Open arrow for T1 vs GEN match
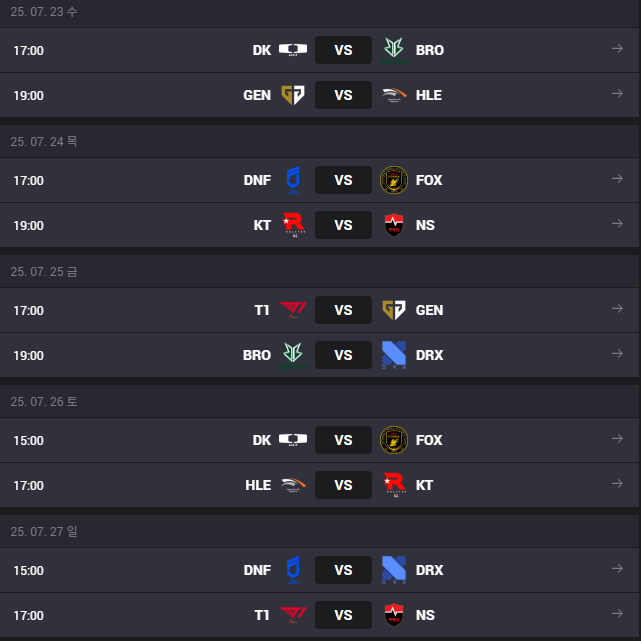This screenshot has width=641, height=641. [617, 309]
